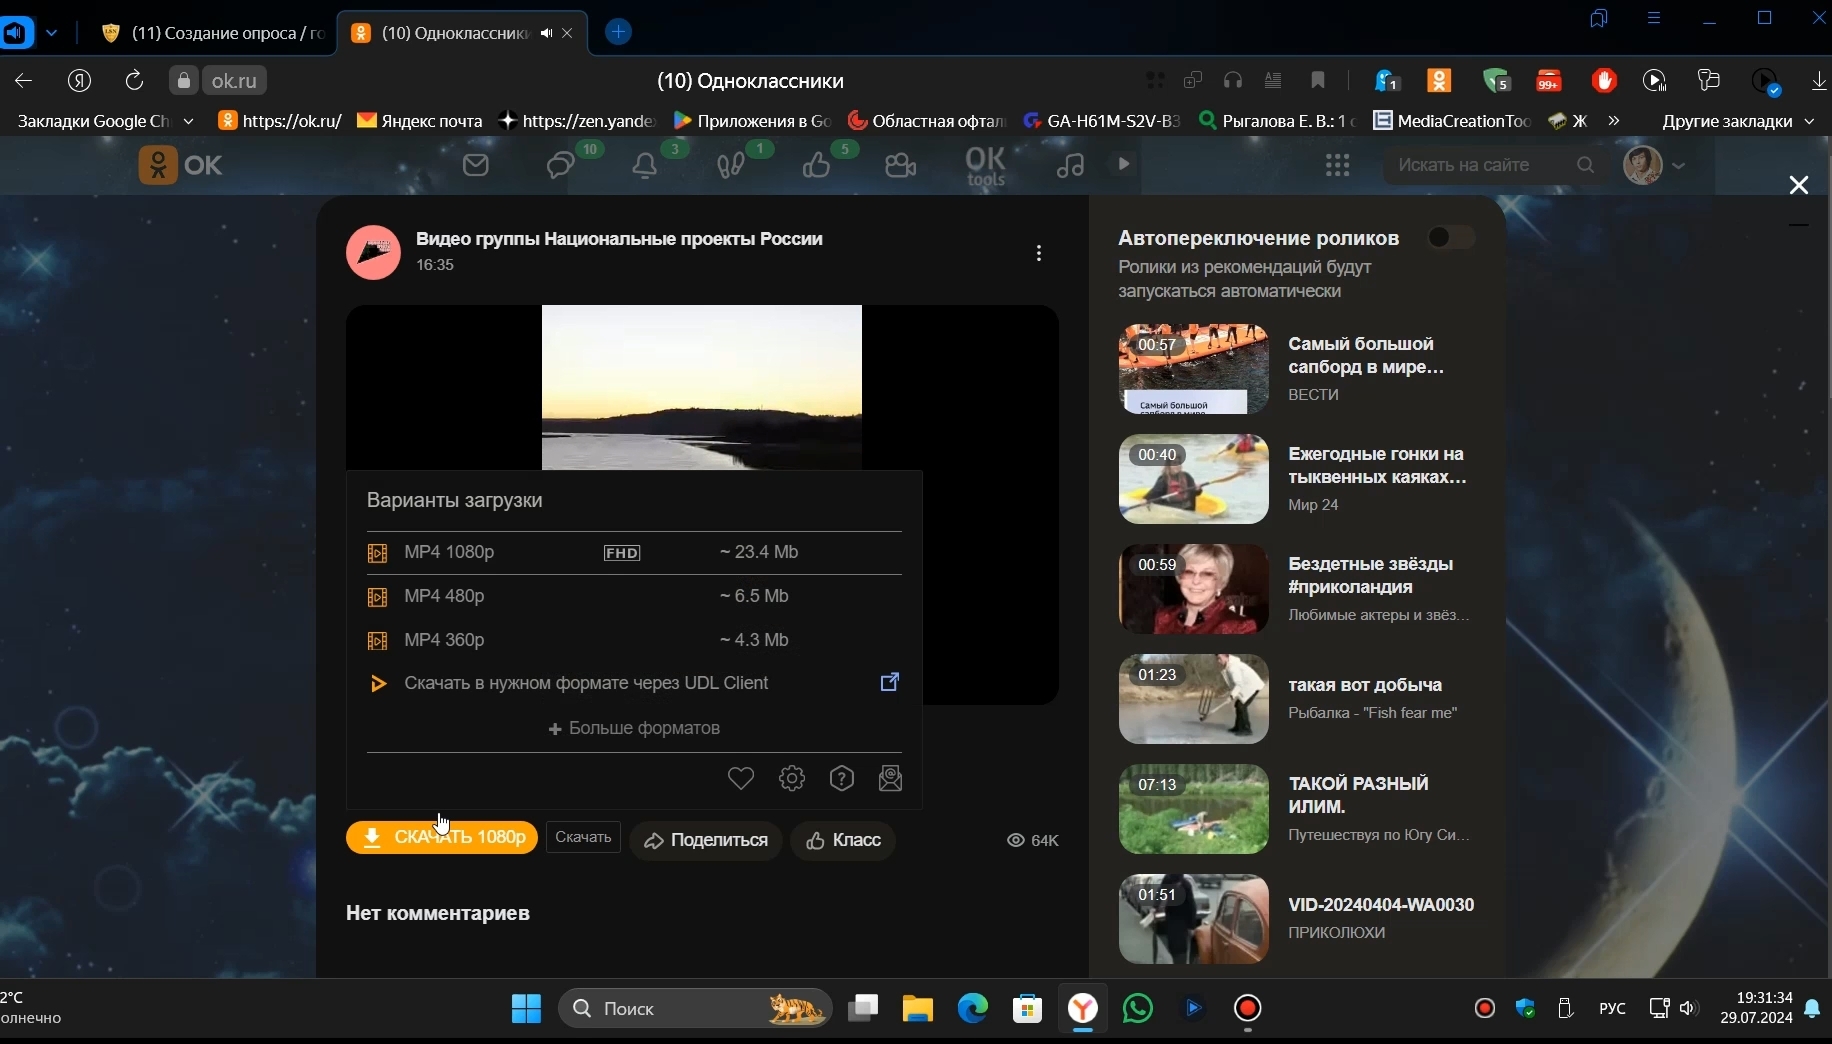Mute the Одноклассники tab speaker icon

point(547,33)
